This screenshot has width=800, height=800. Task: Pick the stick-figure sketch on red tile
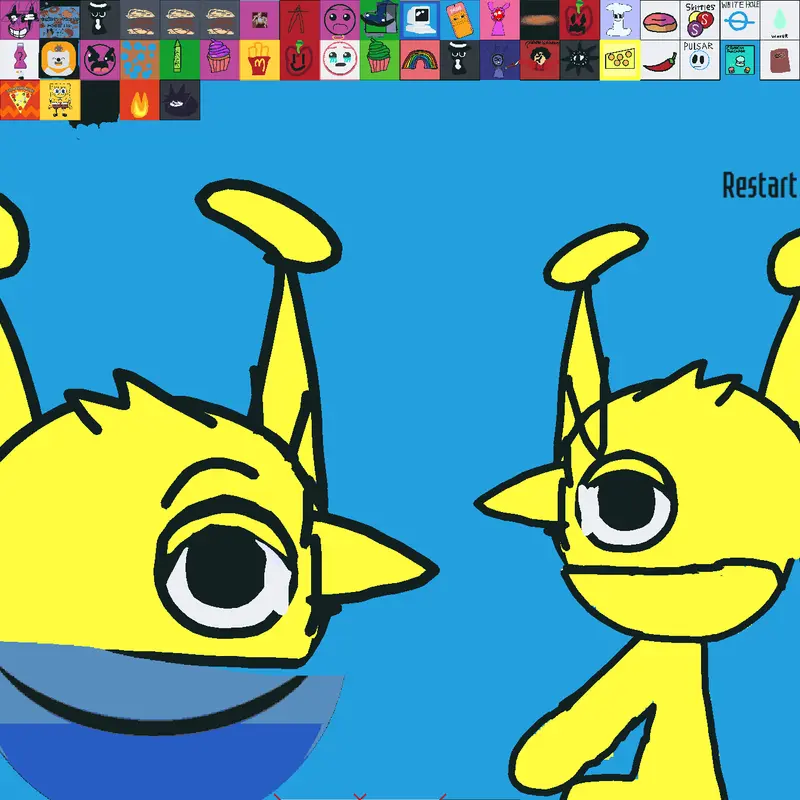click(x=299, y=20)
